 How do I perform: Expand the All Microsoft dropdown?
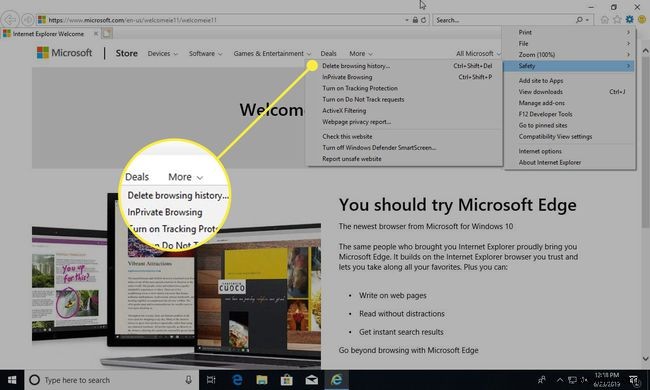478,53
